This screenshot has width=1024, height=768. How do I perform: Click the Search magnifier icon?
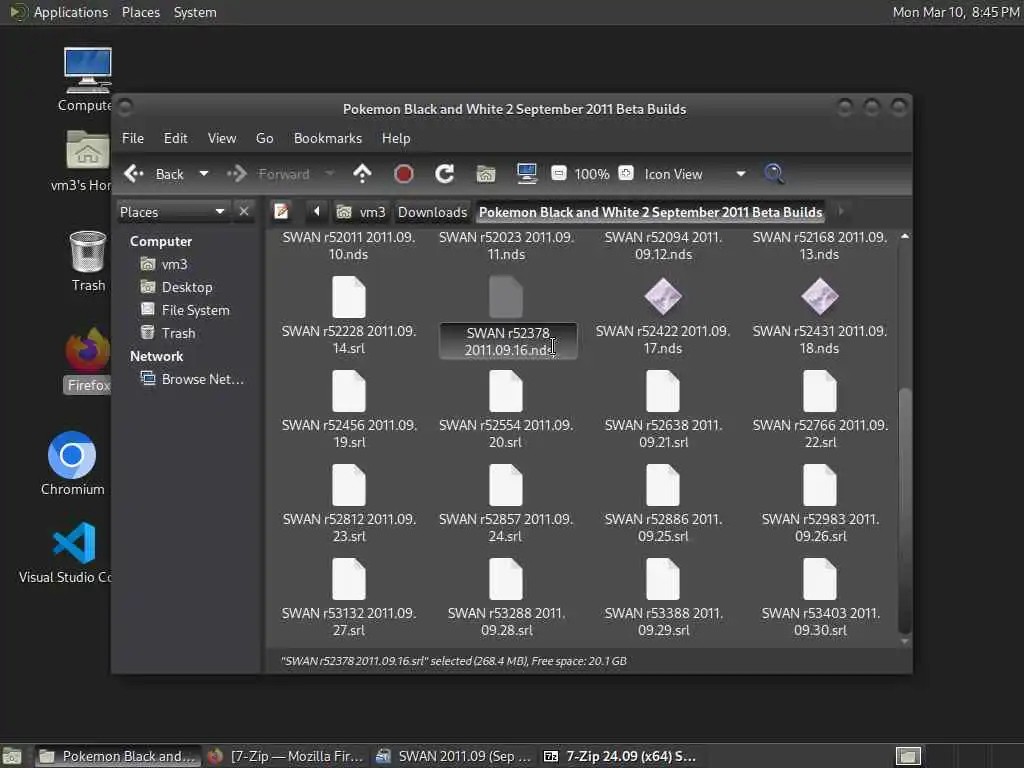tap(774, 174)
